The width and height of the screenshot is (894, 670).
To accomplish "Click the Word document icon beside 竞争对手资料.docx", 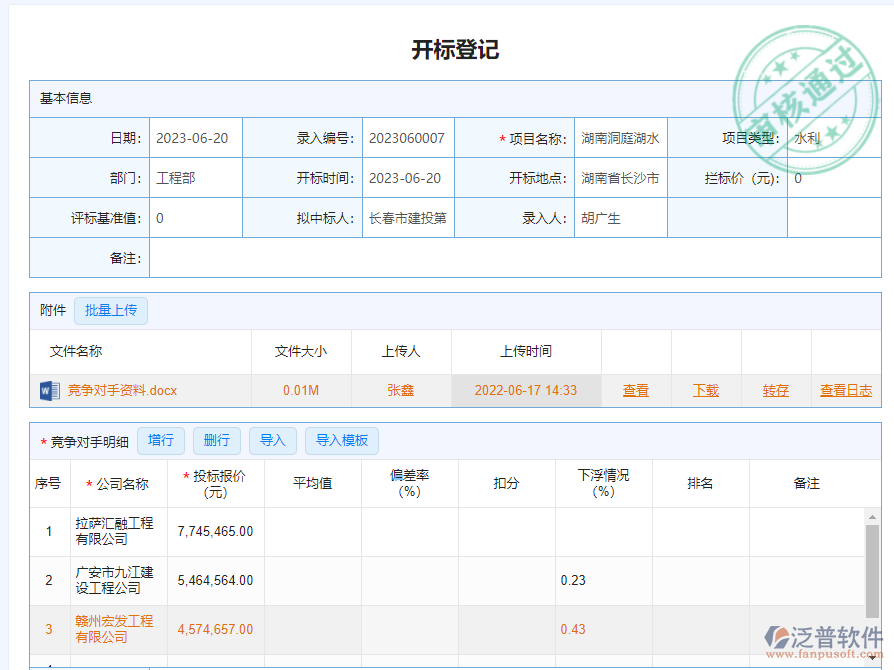I will [48, 390].
